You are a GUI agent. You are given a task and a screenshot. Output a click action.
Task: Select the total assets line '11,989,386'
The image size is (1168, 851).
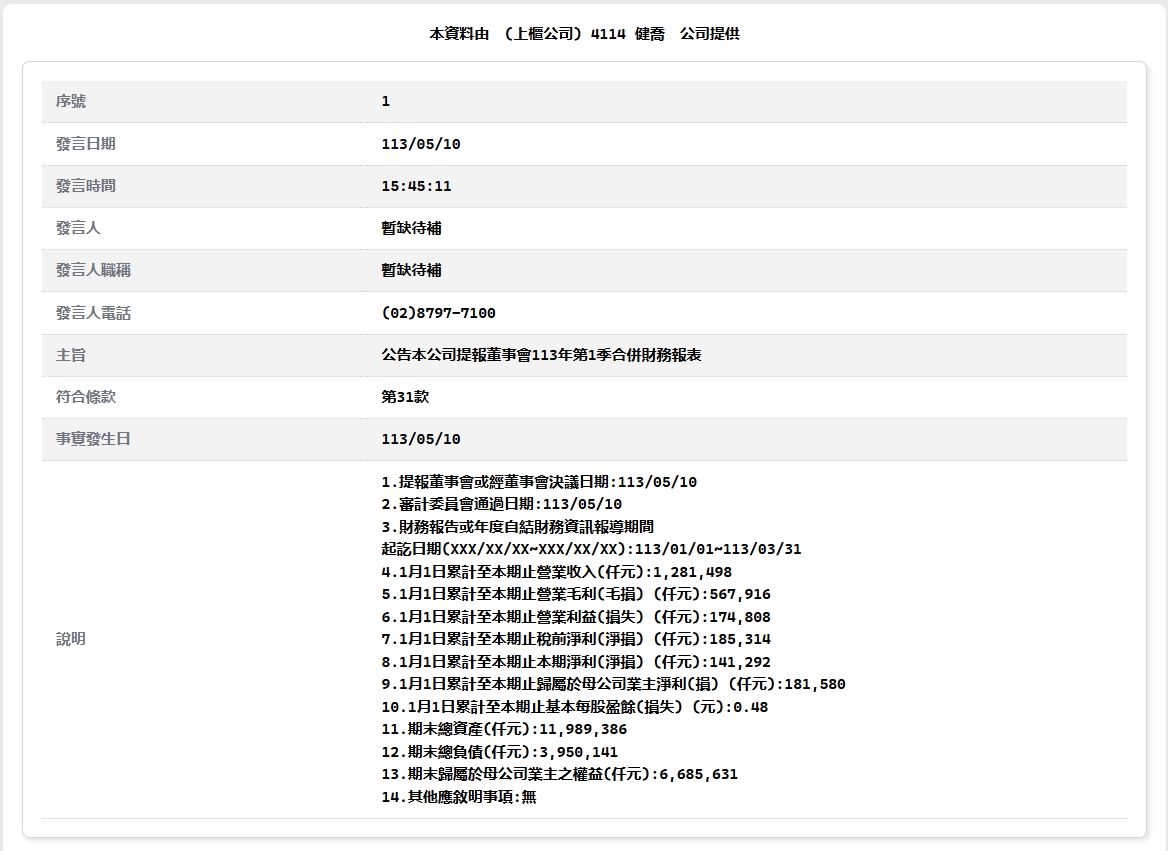coord(504,729)
